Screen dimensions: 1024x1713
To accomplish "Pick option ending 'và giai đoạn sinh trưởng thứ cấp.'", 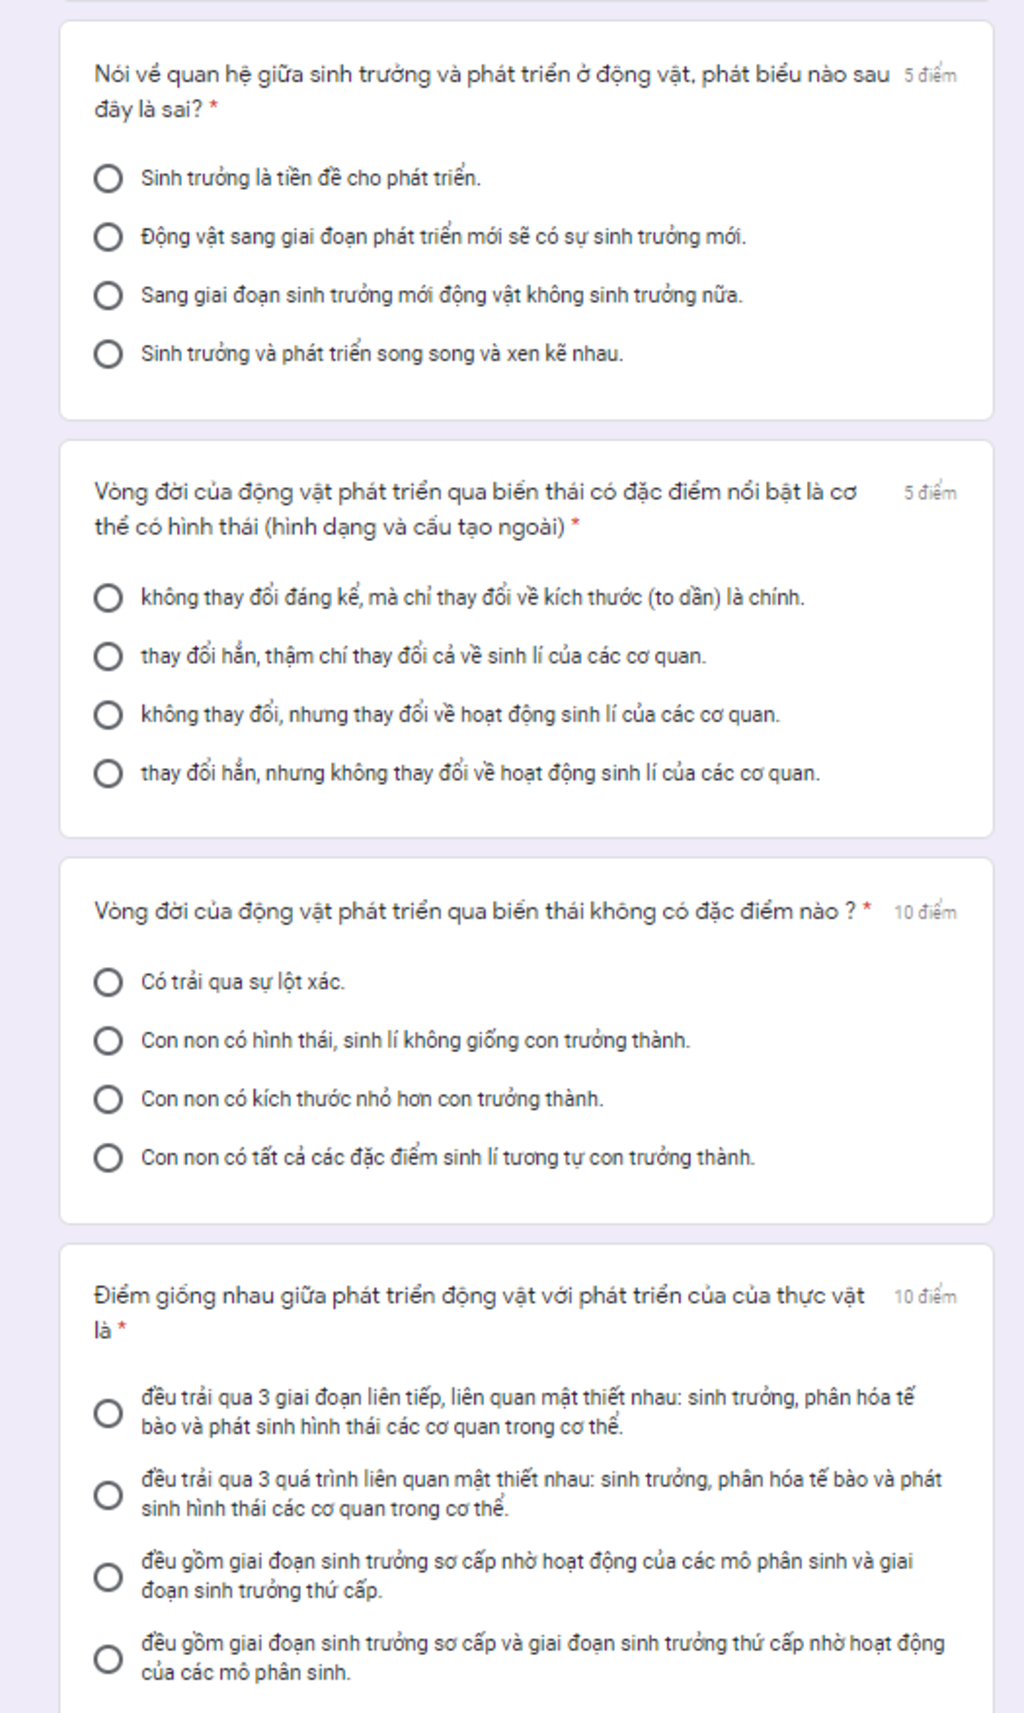I will [108, 1577].
